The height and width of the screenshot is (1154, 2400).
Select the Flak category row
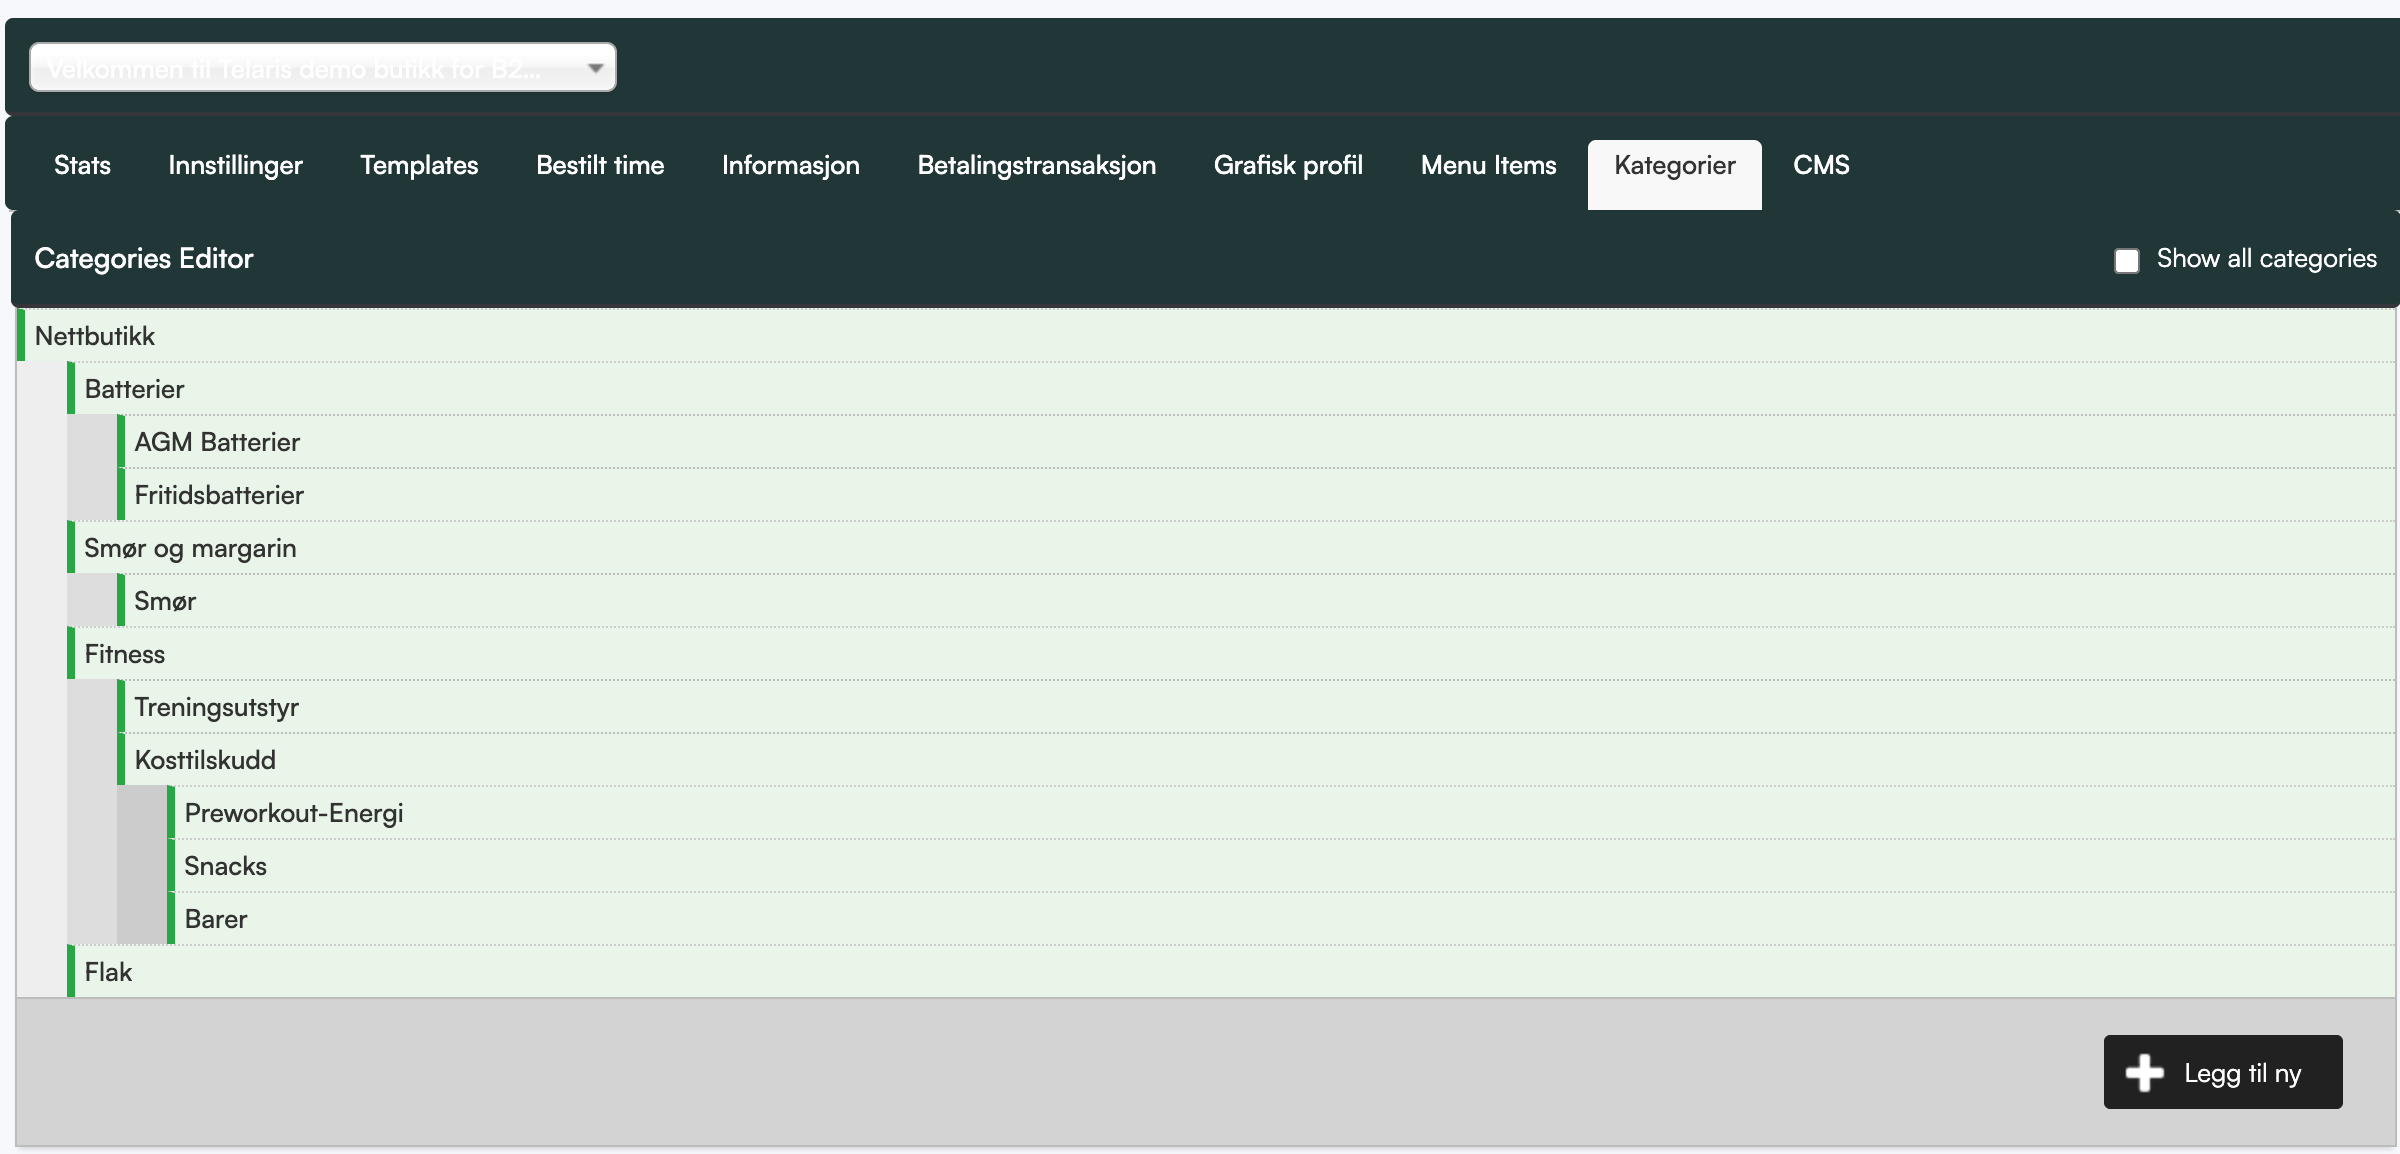tap(108, 972)
